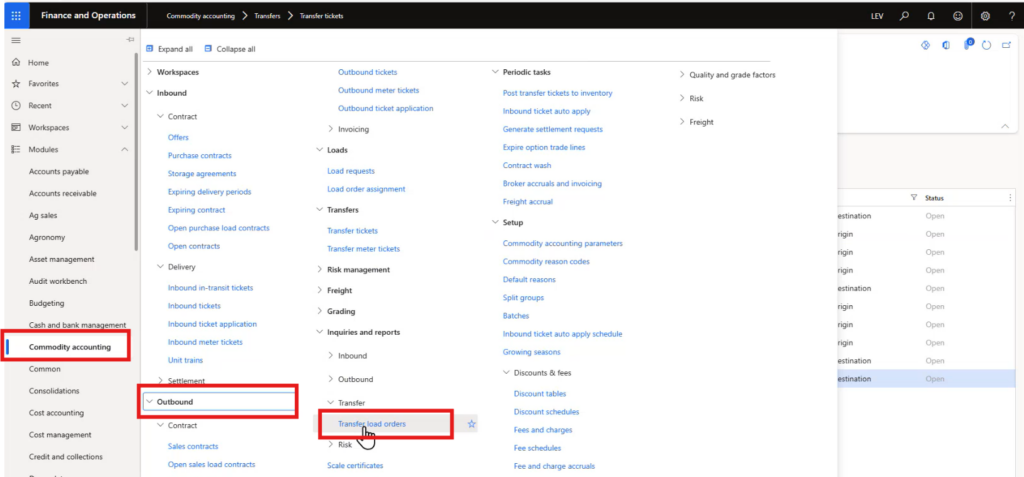Open Broker accruals and invoicing link
Screen dimensions: 1024x477
[x=552, y=184]
